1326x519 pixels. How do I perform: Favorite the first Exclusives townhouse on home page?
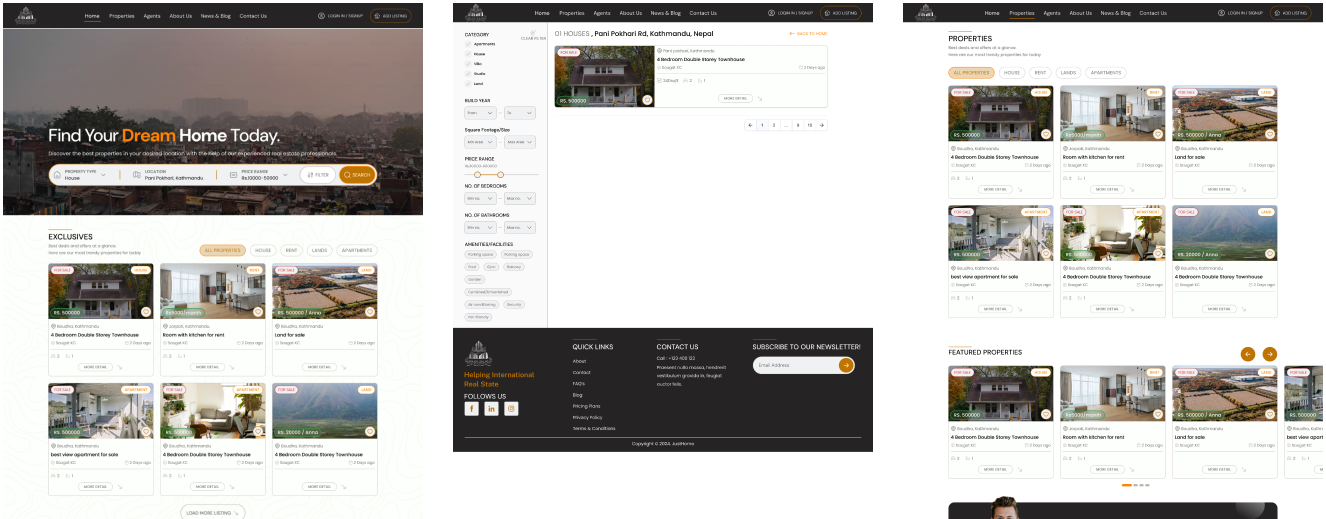146,311
